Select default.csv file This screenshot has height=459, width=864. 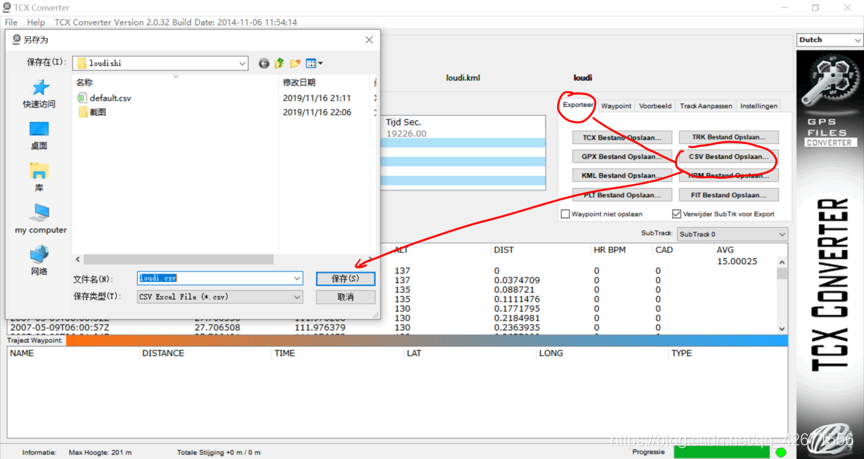(105, 98)
